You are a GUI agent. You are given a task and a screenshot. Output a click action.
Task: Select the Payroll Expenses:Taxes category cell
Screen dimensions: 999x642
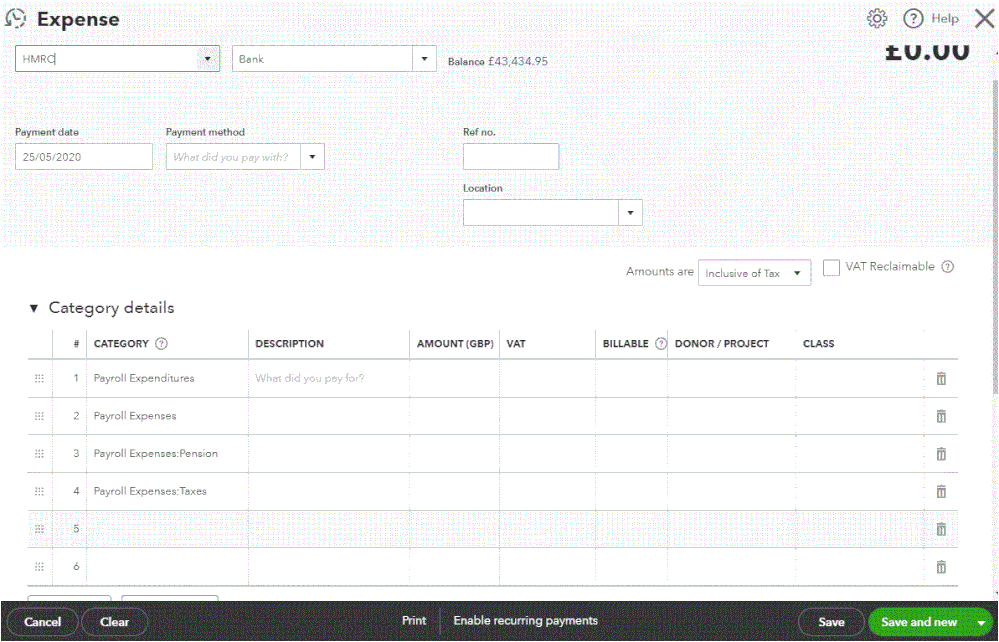coord(167,491)
